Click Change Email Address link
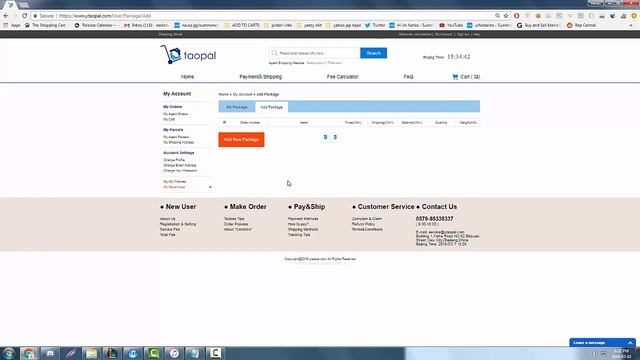 [180, 165]
